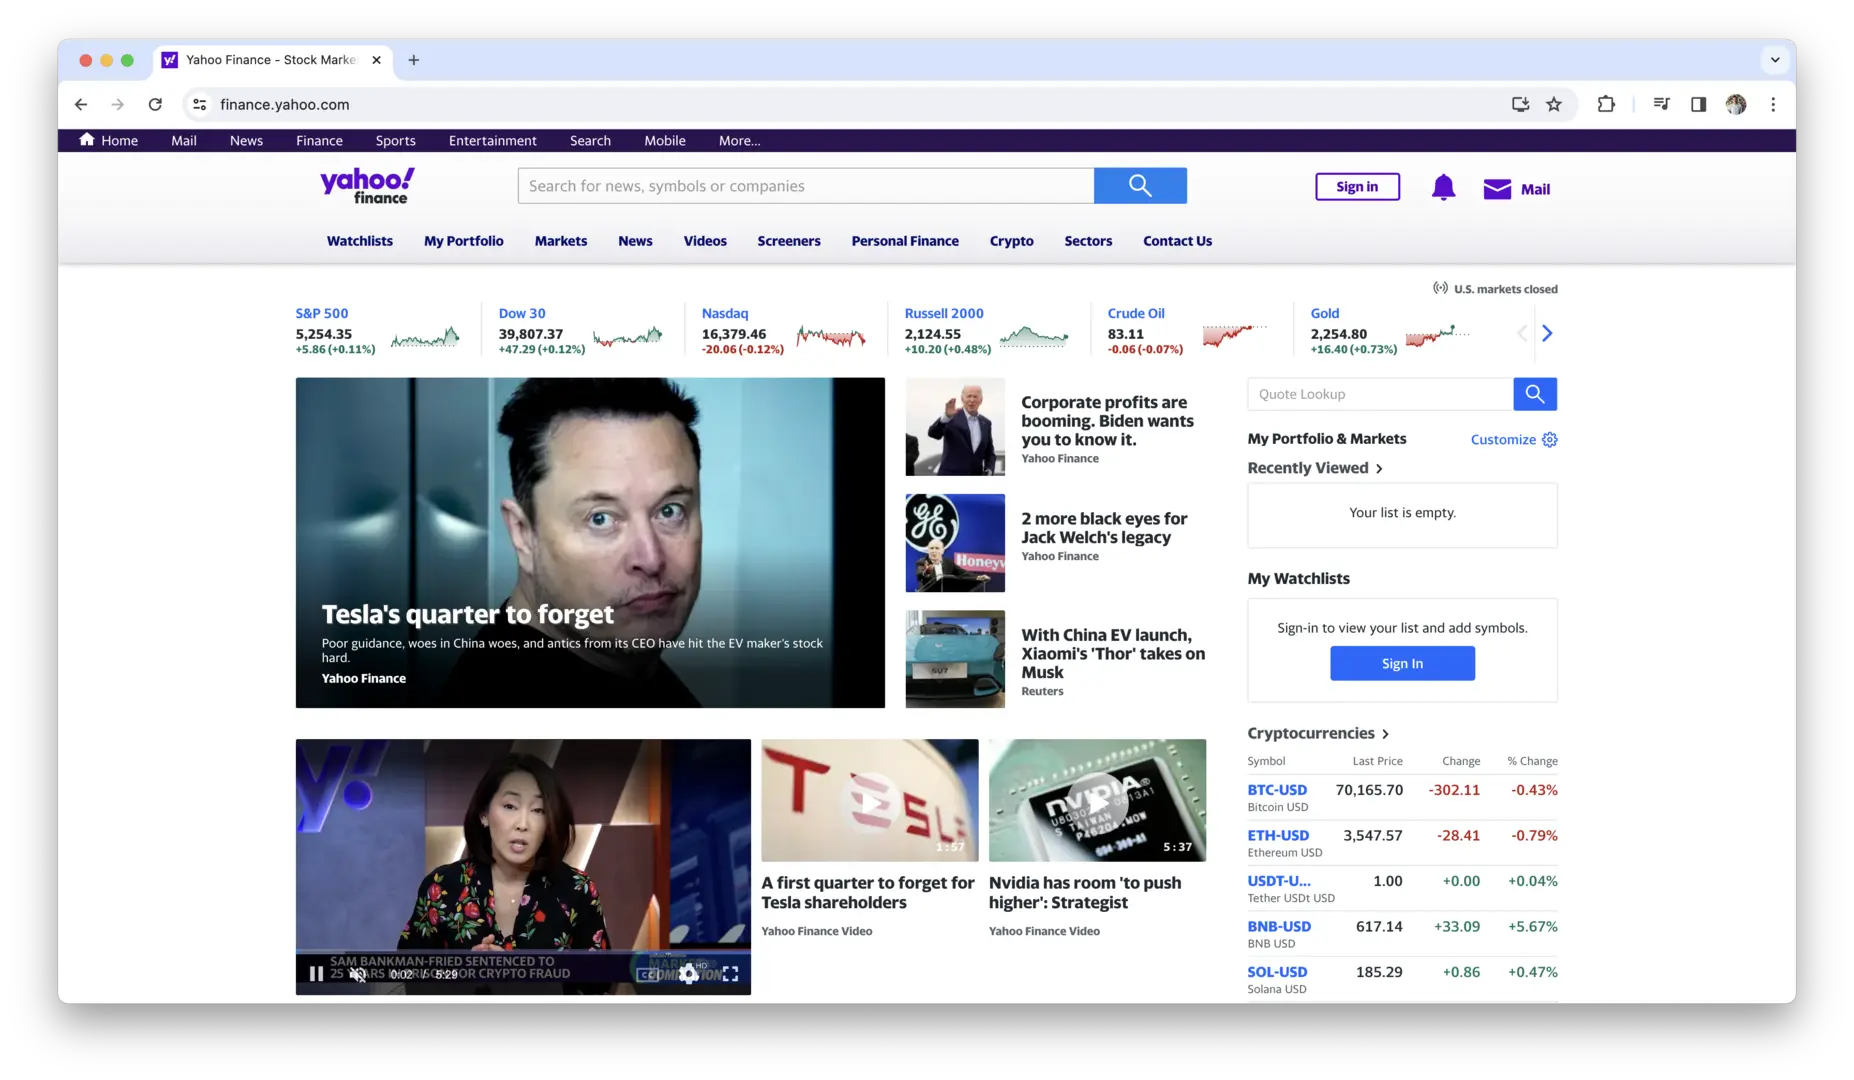Pause the playing video
This screenshot has width=1854, height=1080.
pyautogui.click(x=316, y=974)
